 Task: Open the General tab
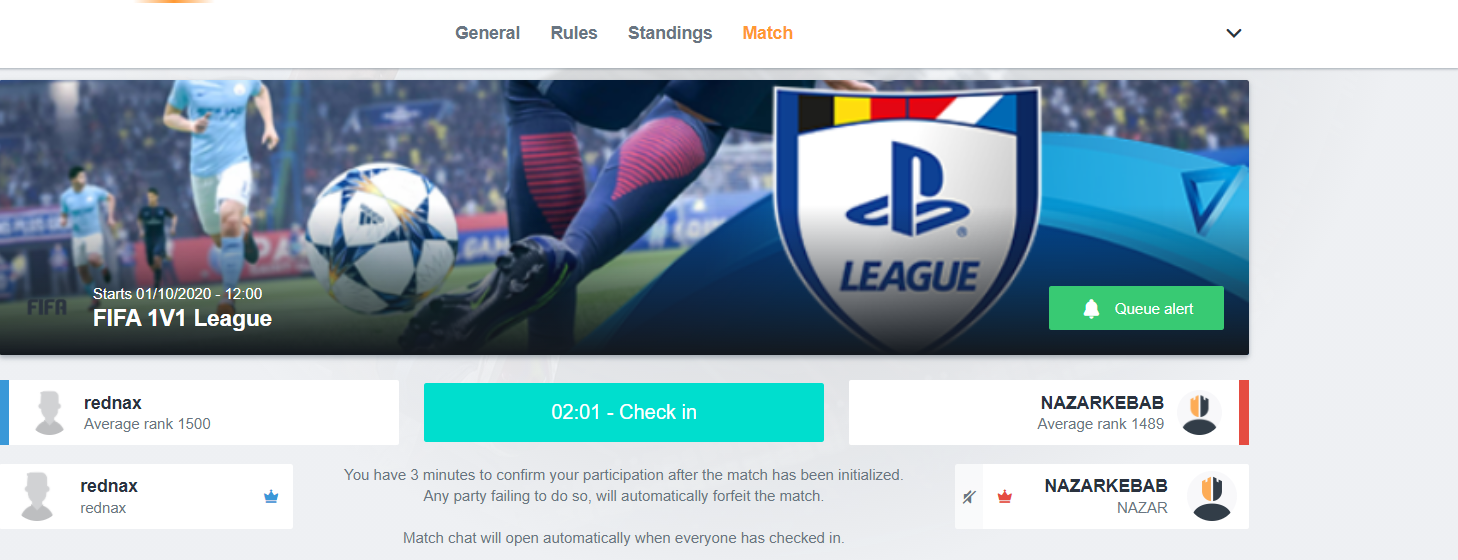(487, 33)
